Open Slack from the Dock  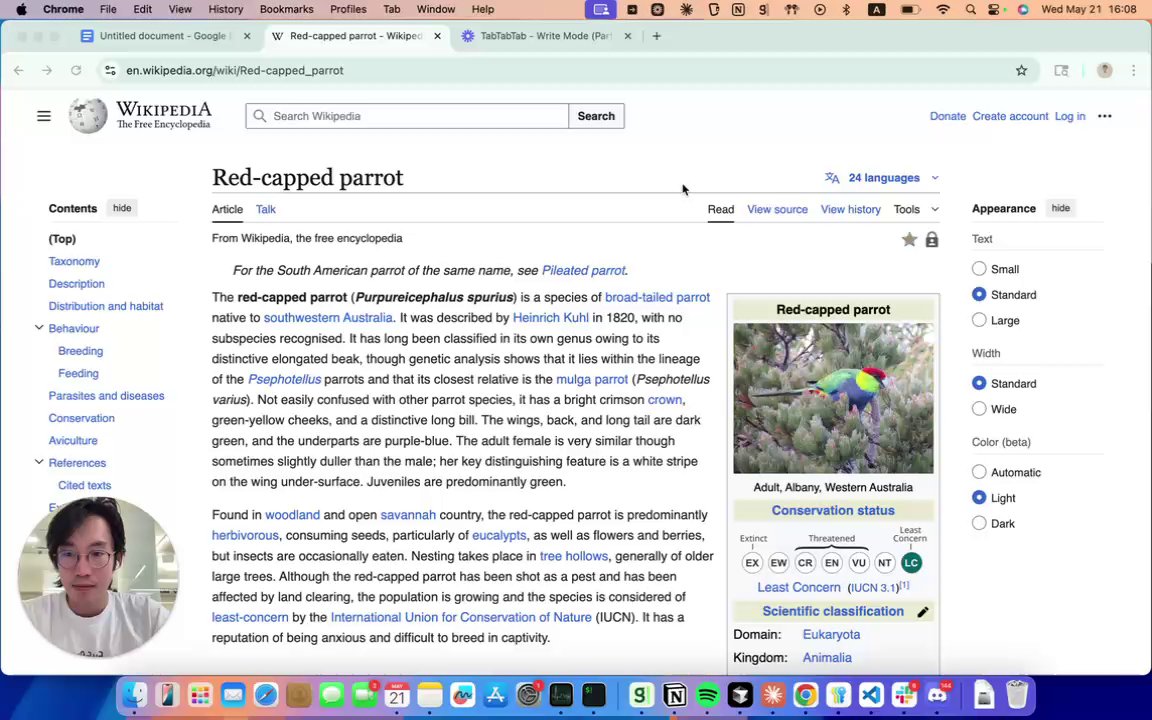coord(904,694)
